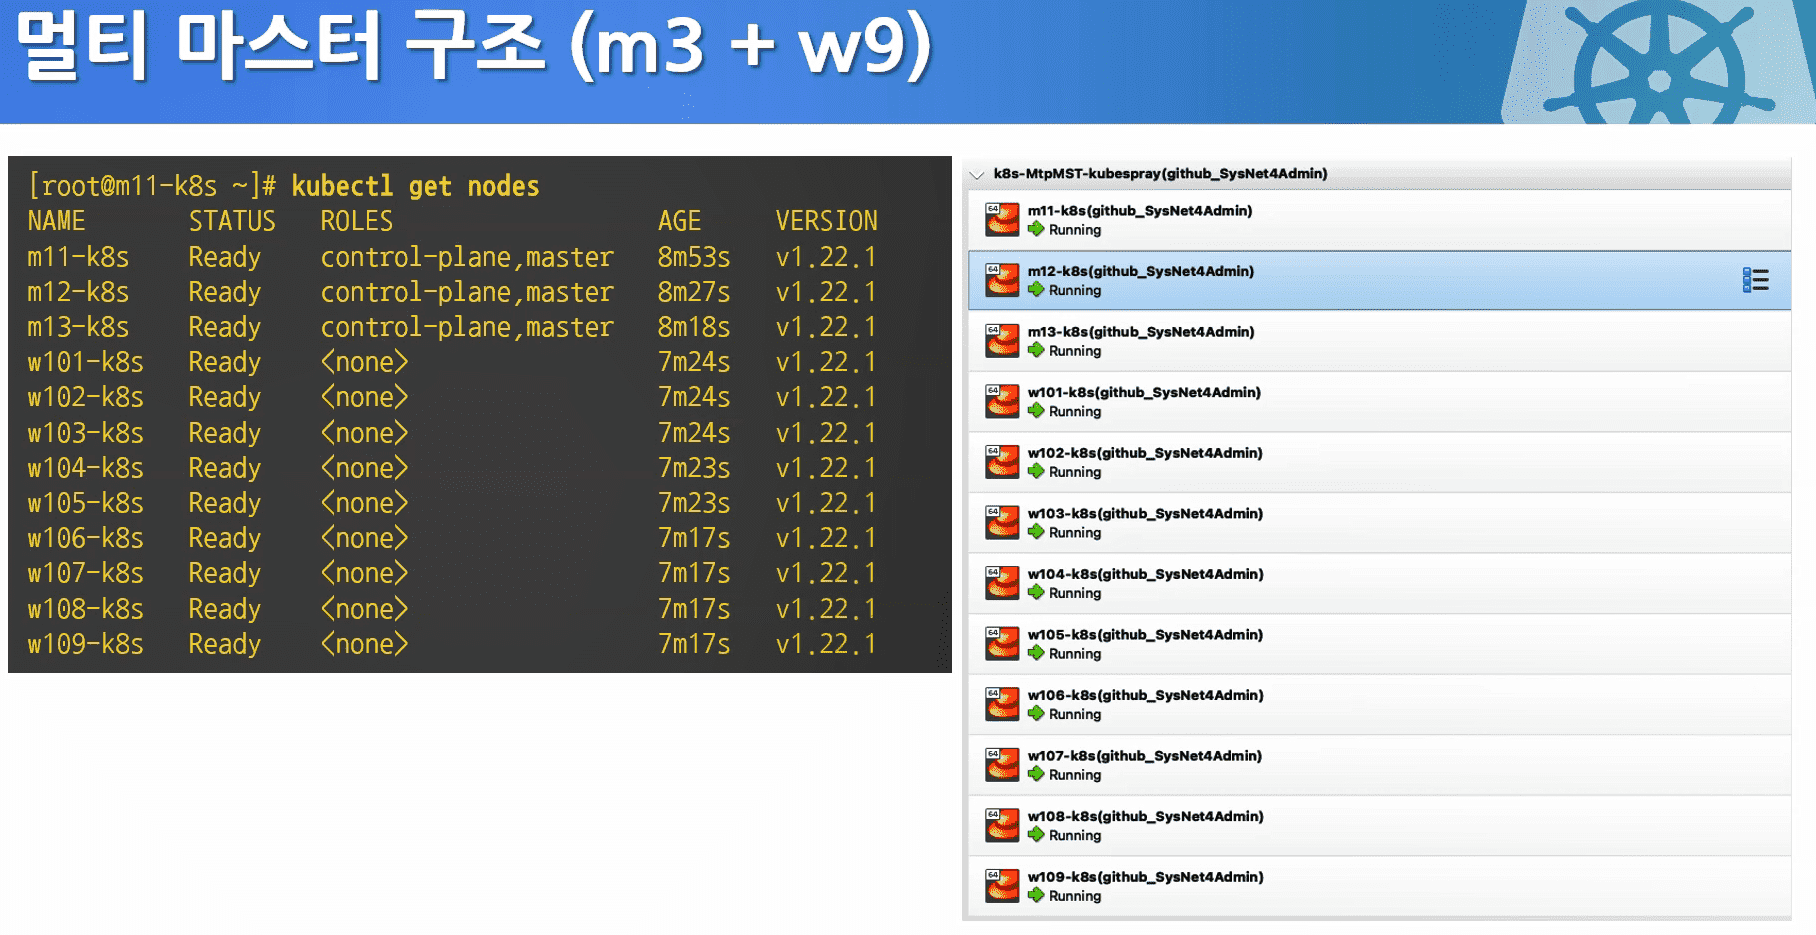Screen dimensions: 1816x935
Task: Click the age value 8m27s in terminal
Action: (694, 292)
